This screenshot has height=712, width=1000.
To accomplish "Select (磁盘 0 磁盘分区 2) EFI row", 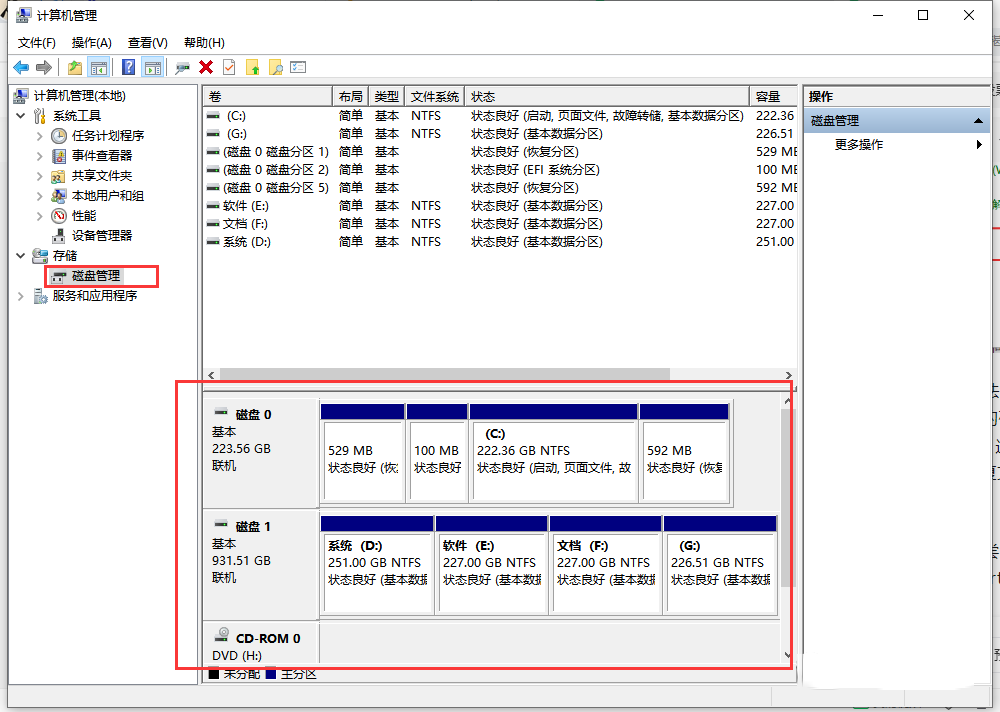I will point(276,170).
